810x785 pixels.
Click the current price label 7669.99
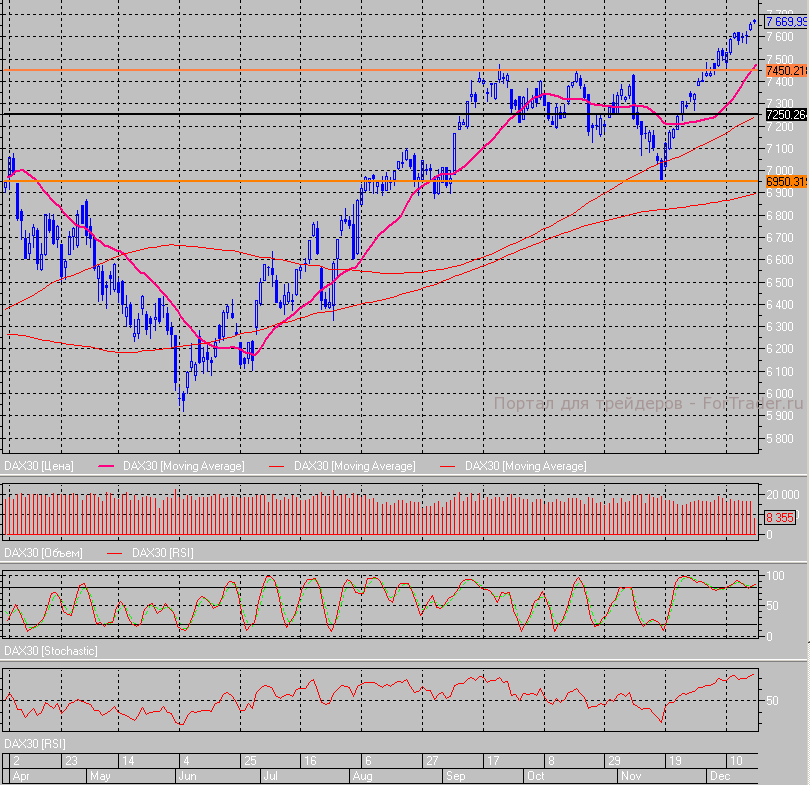pos(785,22)
